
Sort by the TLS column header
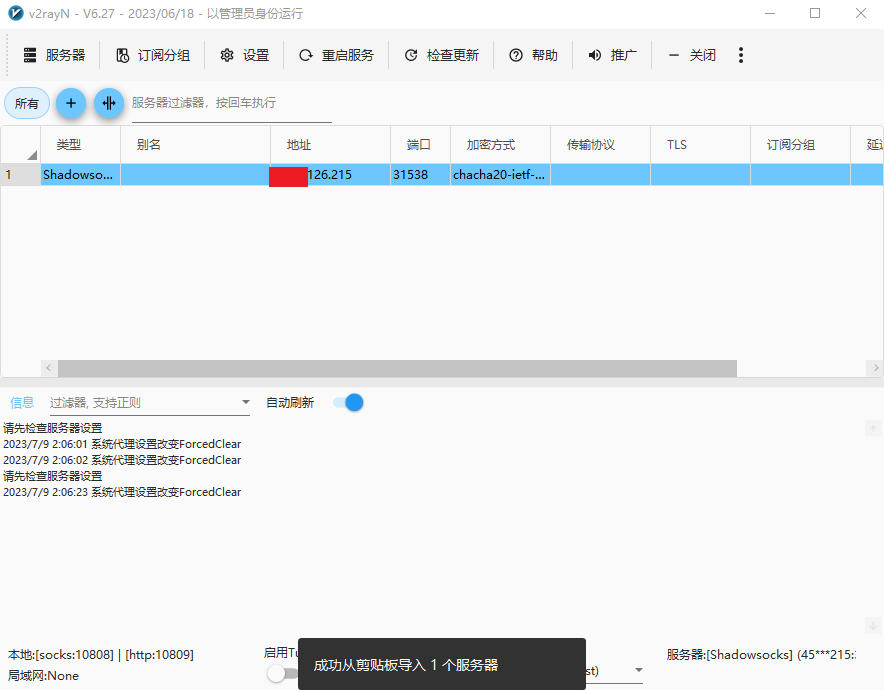[700, 145]
